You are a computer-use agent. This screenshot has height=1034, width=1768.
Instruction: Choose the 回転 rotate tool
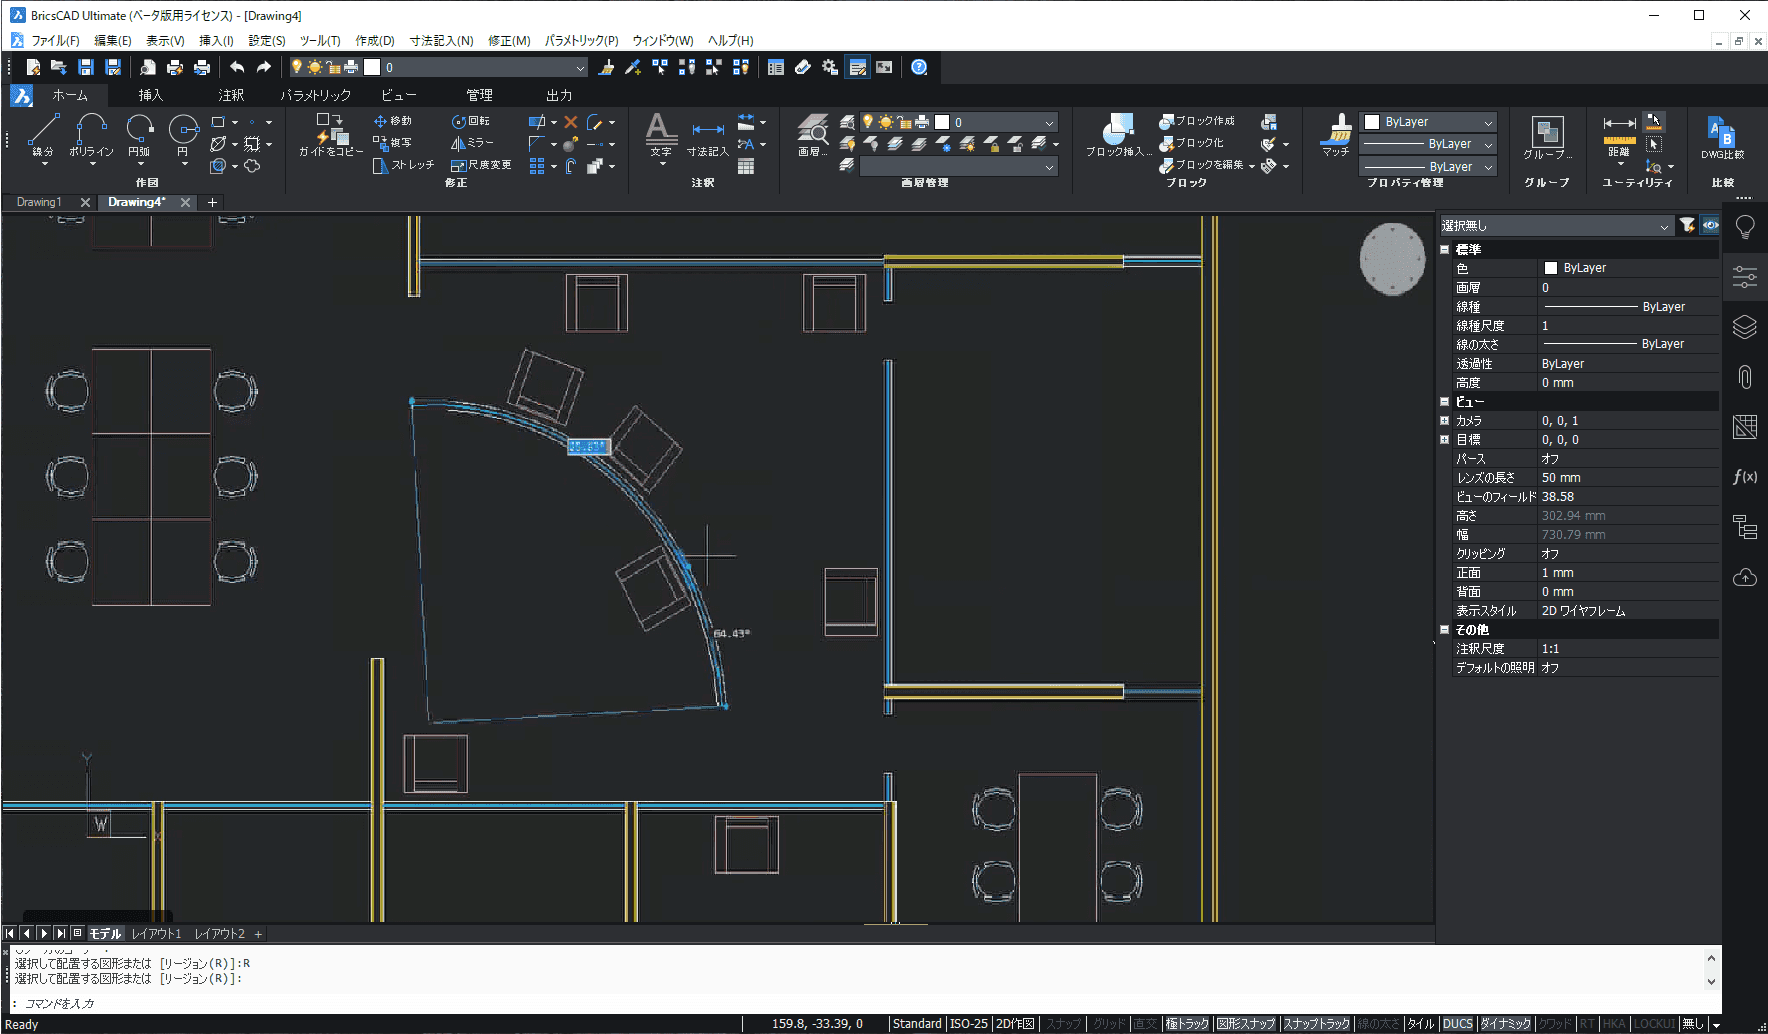(x=470, y=121)
